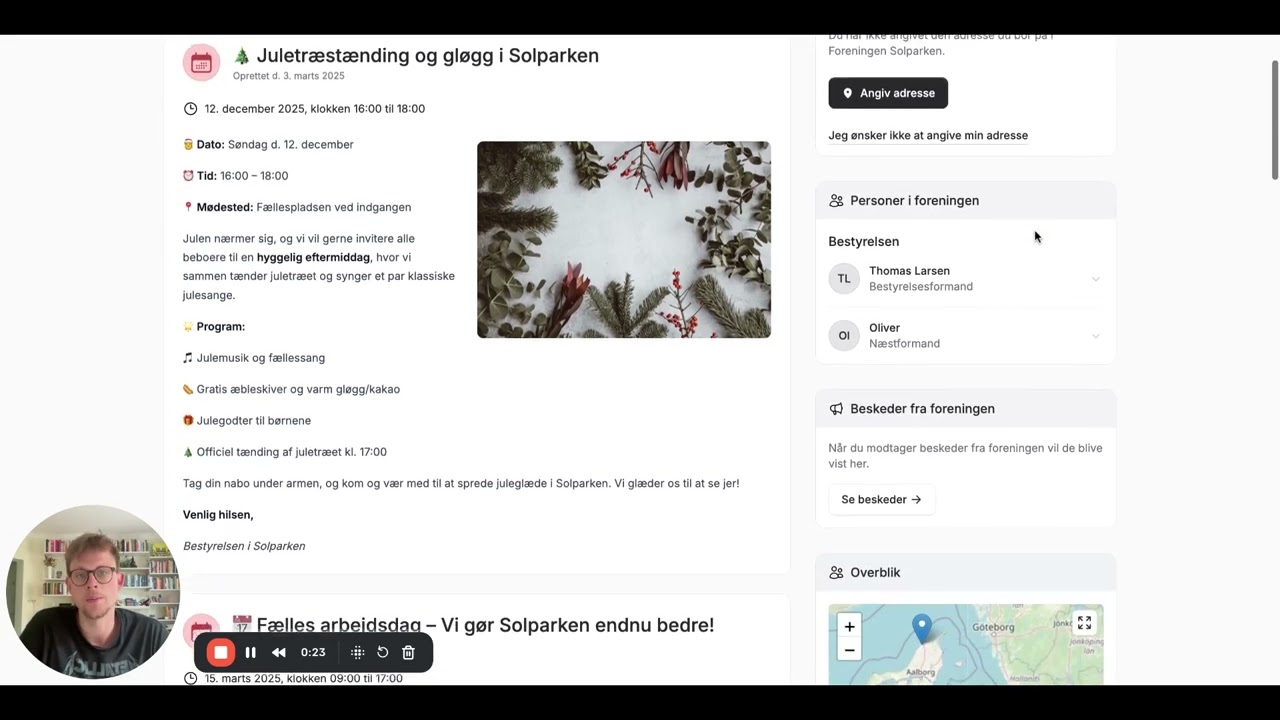Click the Christmas foliage image thumbnail
1280x720 pixels.
click(x=624, y=240)
